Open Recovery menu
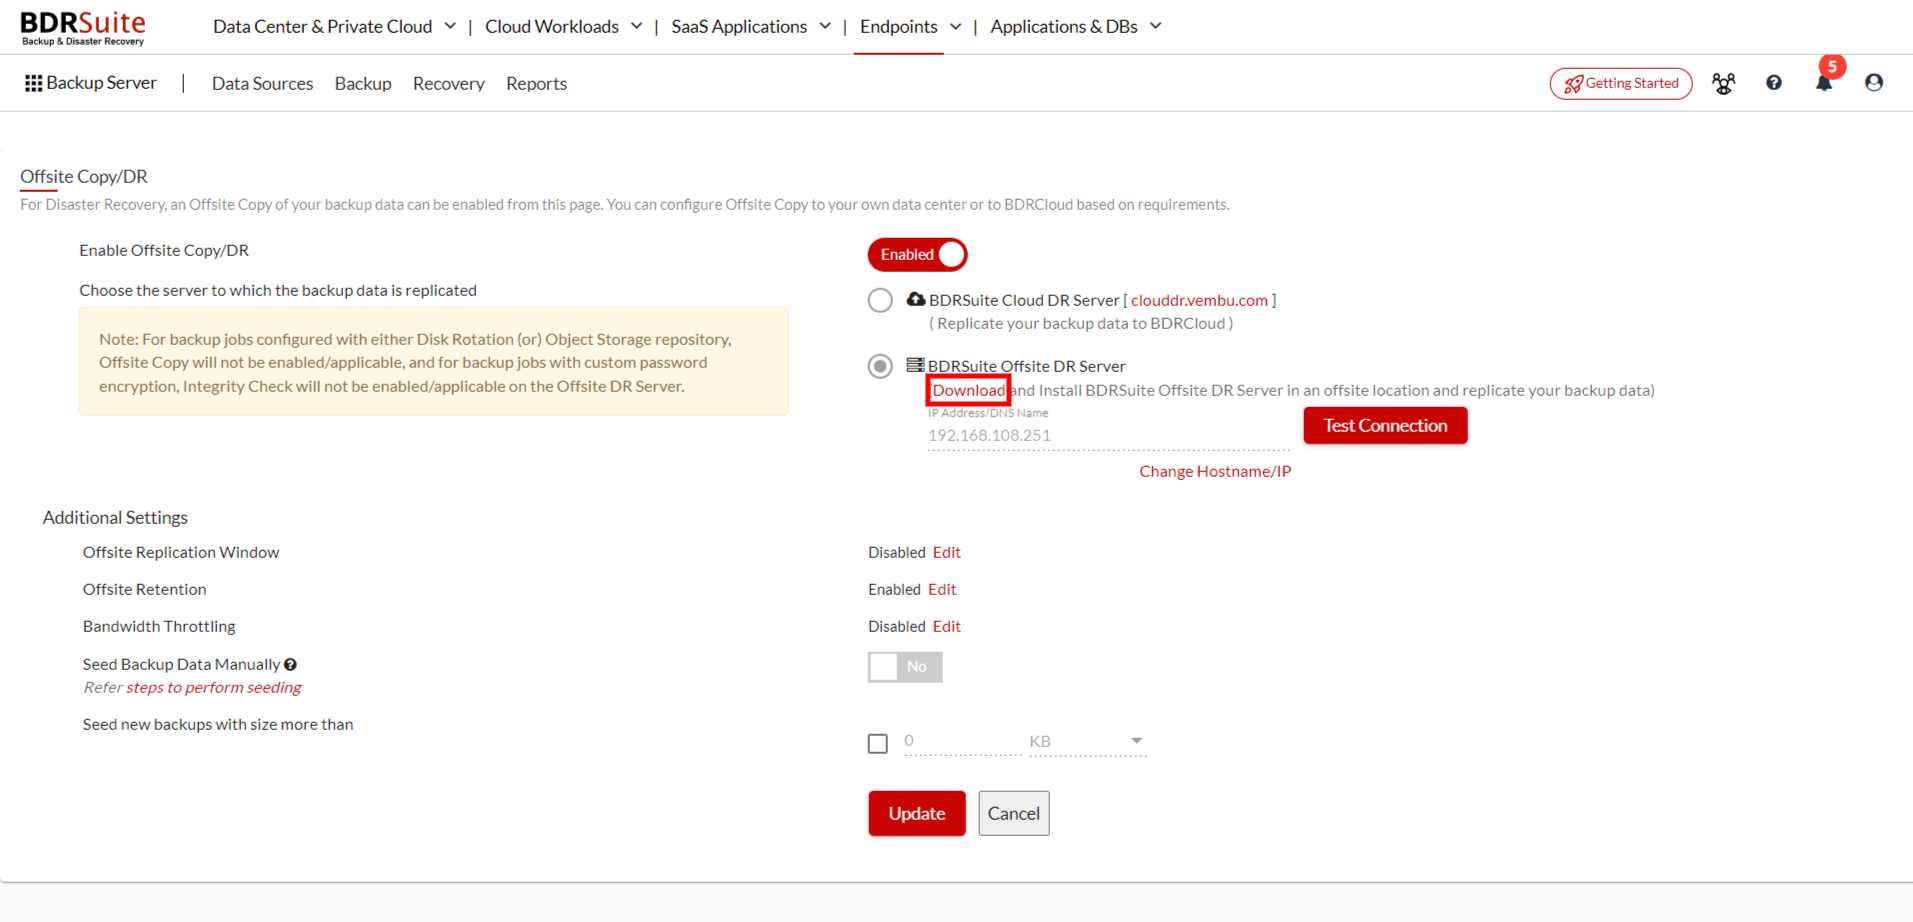Screen dimensions: 1913x922 [449, 84]
